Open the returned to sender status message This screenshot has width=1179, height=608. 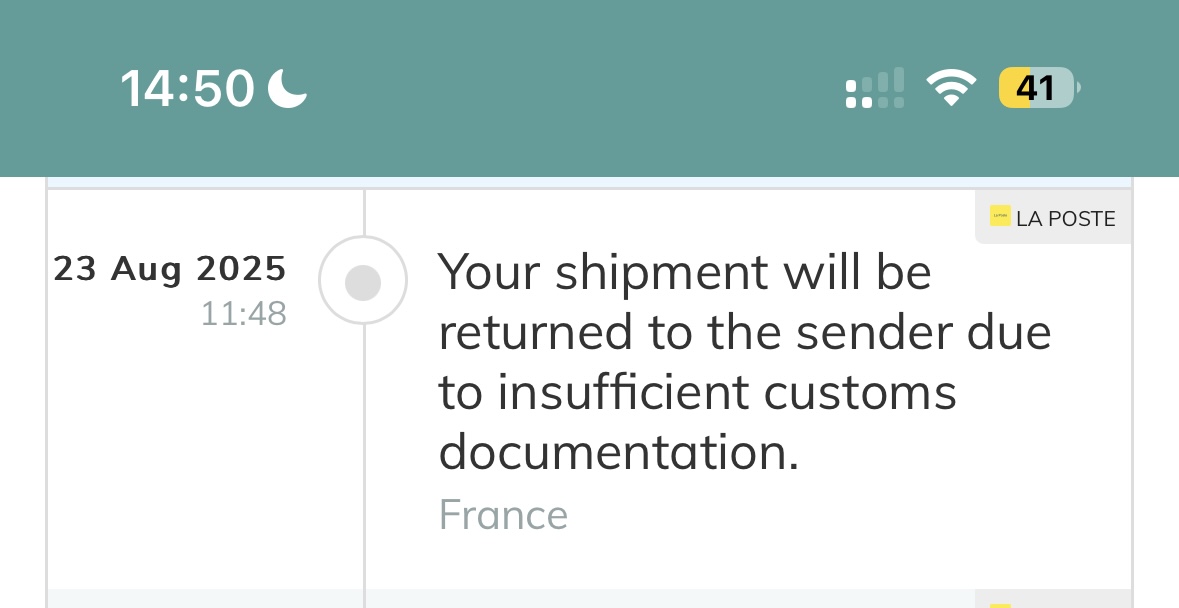coord(744,361)
